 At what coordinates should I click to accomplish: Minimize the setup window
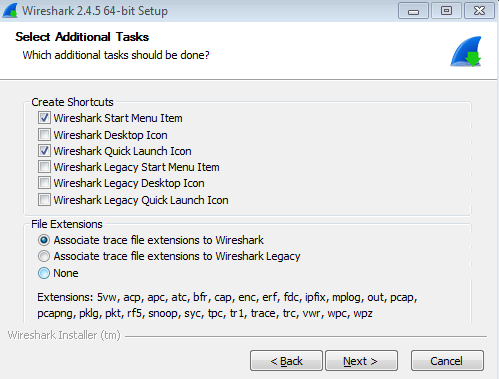coord(413,11)
